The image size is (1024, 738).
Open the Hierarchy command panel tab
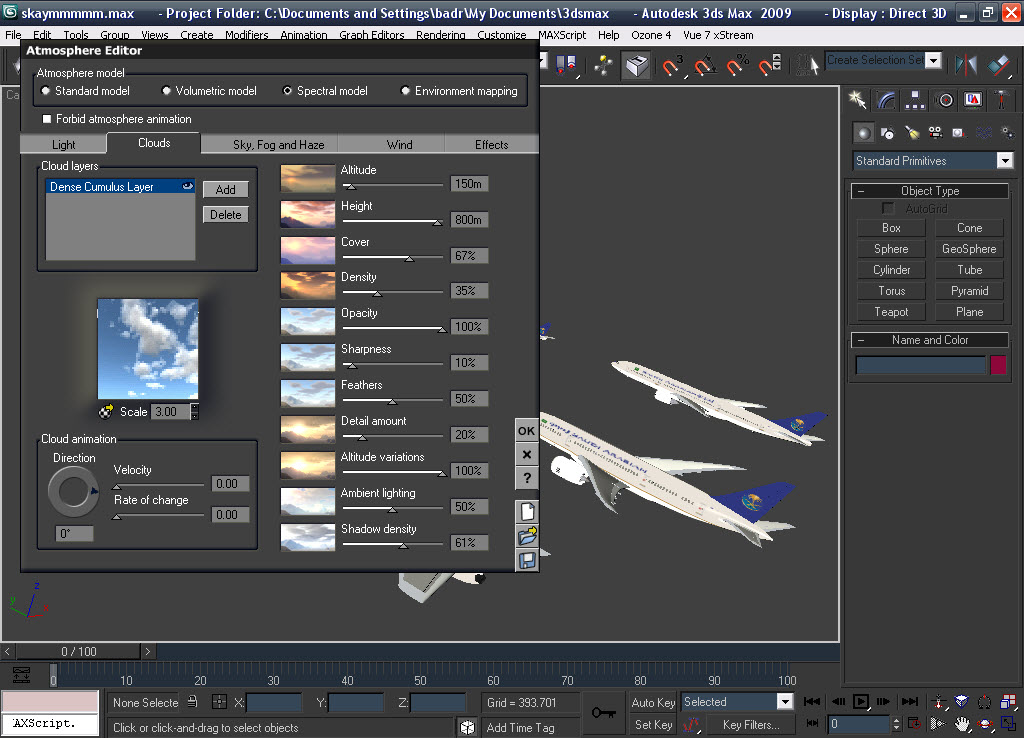pyautogui.click(x=915, y=100)
